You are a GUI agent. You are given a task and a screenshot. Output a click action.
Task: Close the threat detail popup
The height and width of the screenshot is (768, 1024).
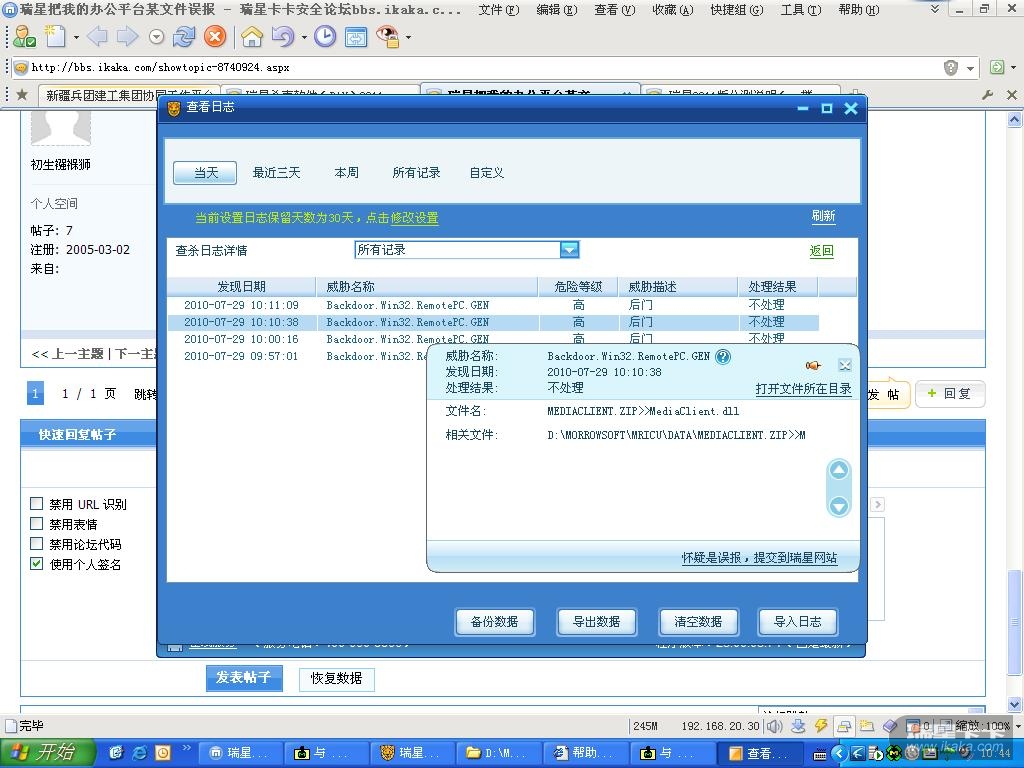[844, 365]
